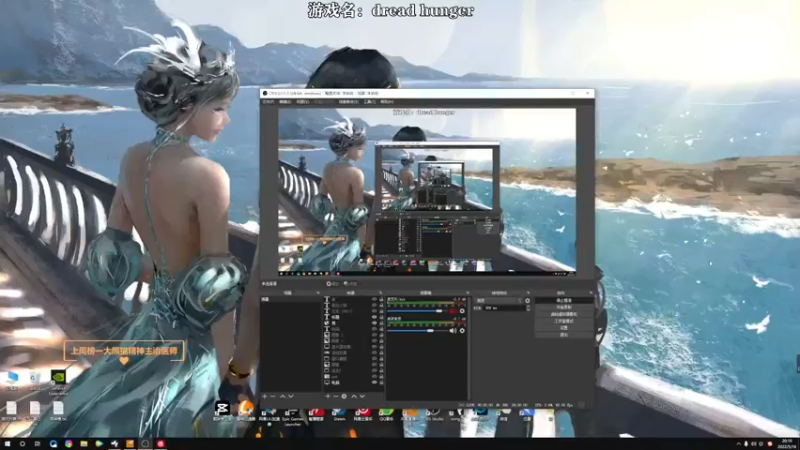
Task: Remove selected source with minus icon
Action: point(336,396)
